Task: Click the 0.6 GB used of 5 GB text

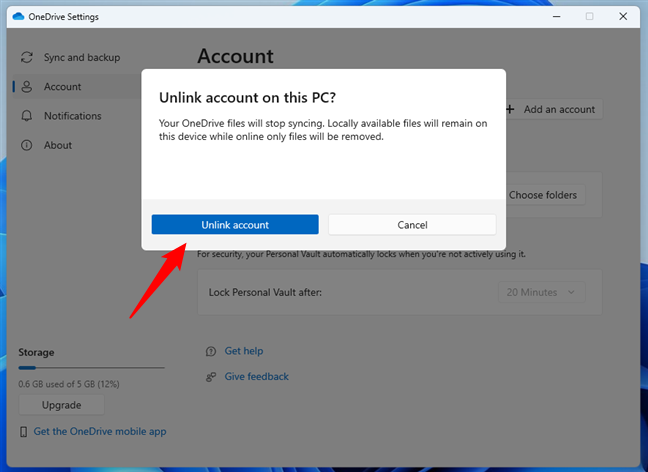Action: 69,384
